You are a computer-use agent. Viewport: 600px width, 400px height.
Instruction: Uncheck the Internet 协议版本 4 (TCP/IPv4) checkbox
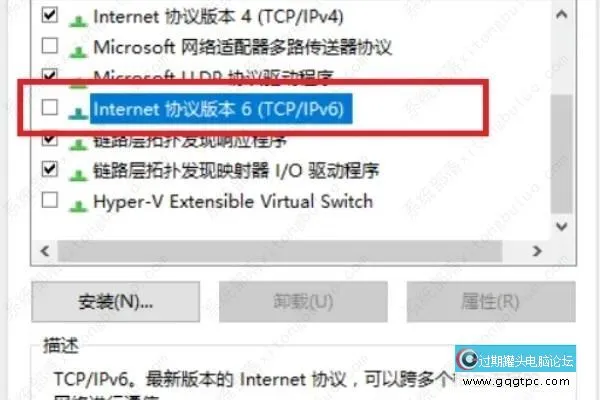point(50,15)
